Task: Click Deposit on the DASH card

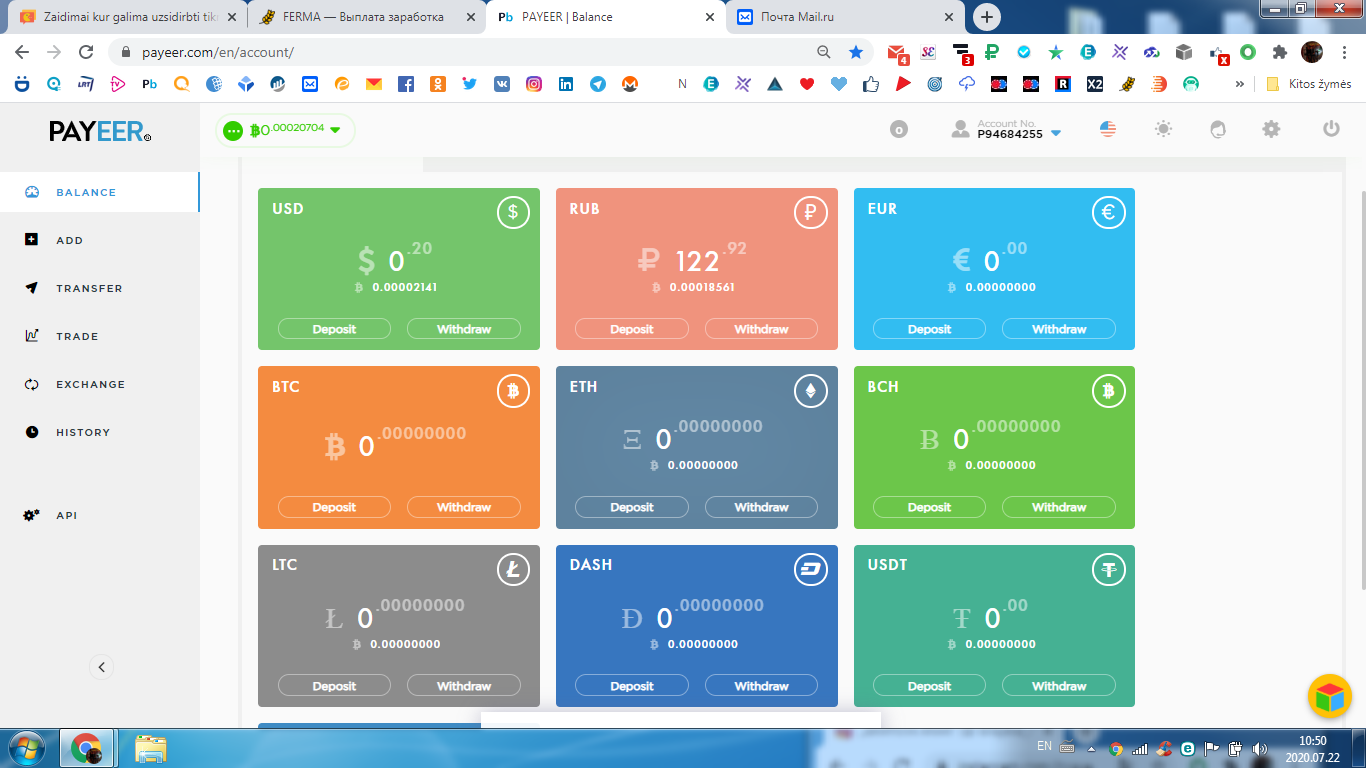Action: point(632,686)
